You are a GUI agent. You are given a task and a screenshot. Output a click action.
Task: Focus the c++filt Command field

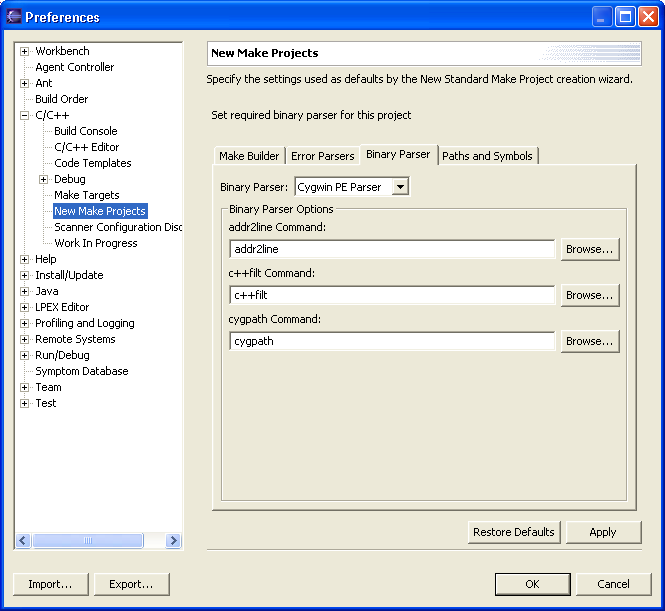point(392,295)
